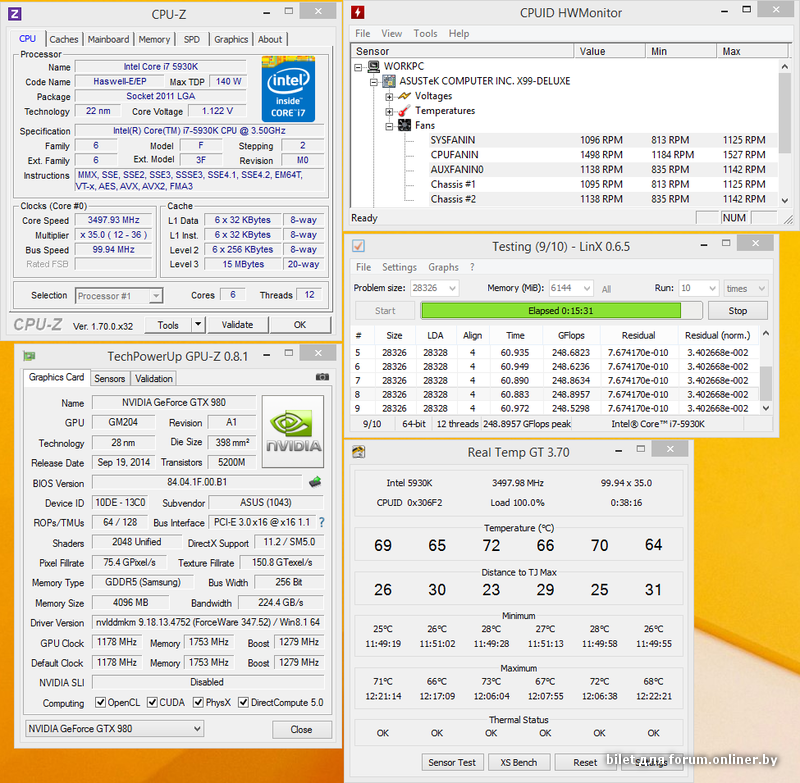Open the Sensors tab in GPU-Z
This screenshot has height=783, width=800.
click(110, 378)
